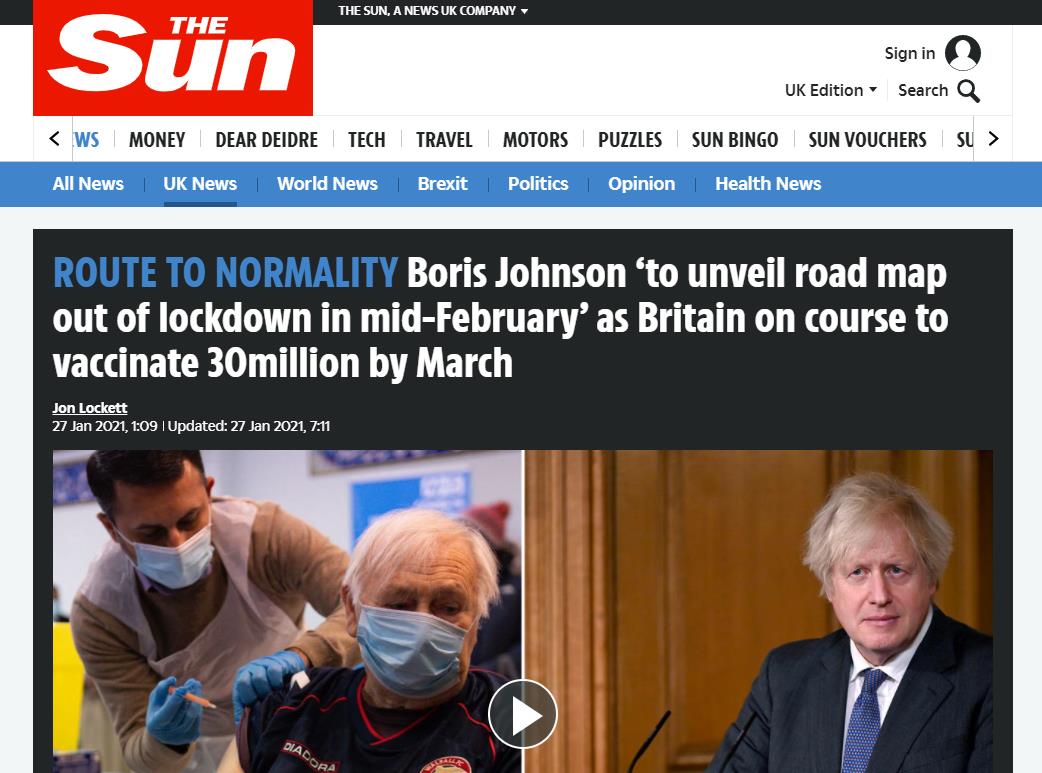Click the Boris Johnson article headline
Screen dimensions: 1042x773
pos(500,318)
